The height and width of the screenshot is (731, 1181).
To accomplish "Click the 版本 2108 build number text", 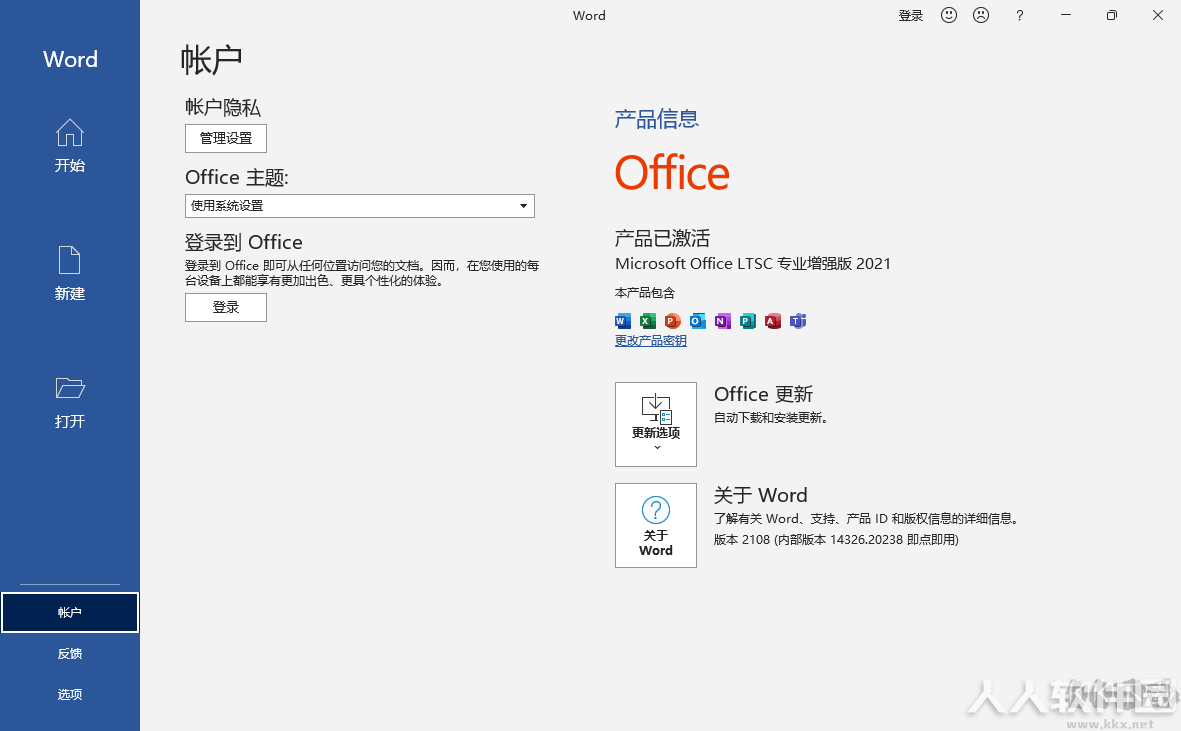I will pyautogui.click(x=836, y=540).
